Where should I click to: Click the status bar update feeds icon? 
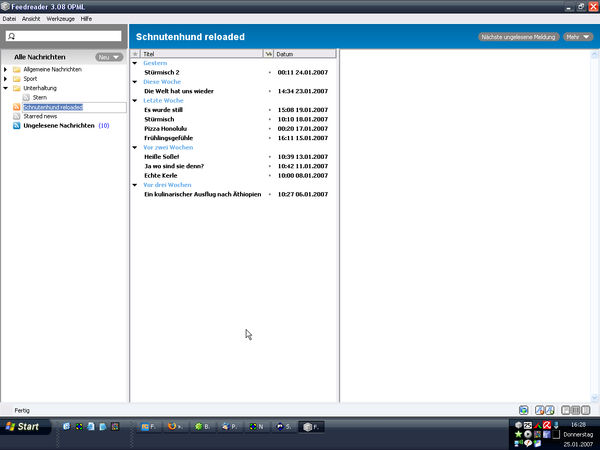pyautogui.click(x=524, y=410)
